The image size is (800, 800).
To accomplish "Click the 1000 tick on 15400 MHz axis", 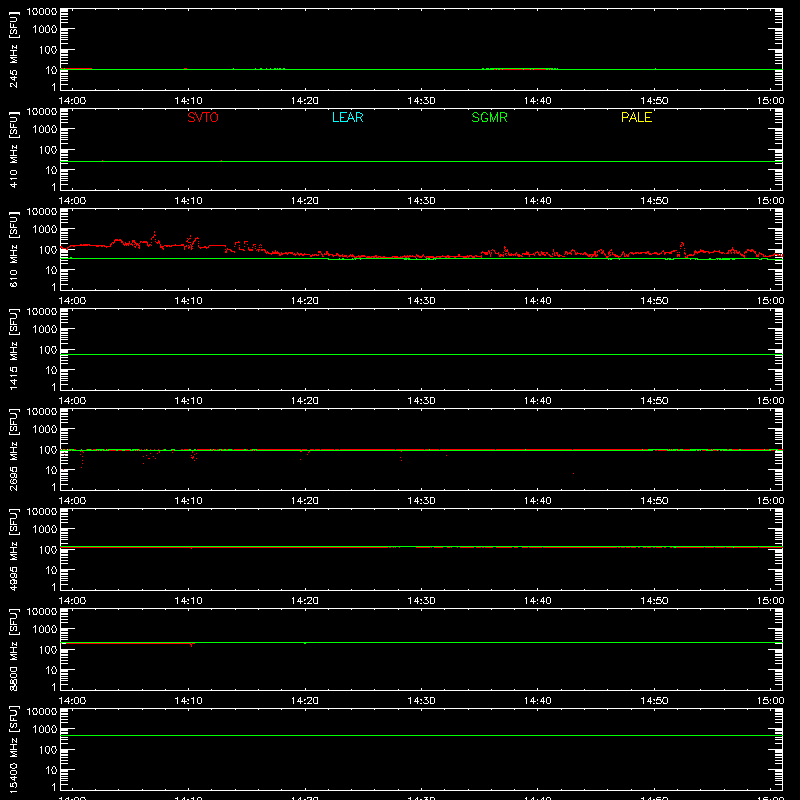I will [45, 729].
